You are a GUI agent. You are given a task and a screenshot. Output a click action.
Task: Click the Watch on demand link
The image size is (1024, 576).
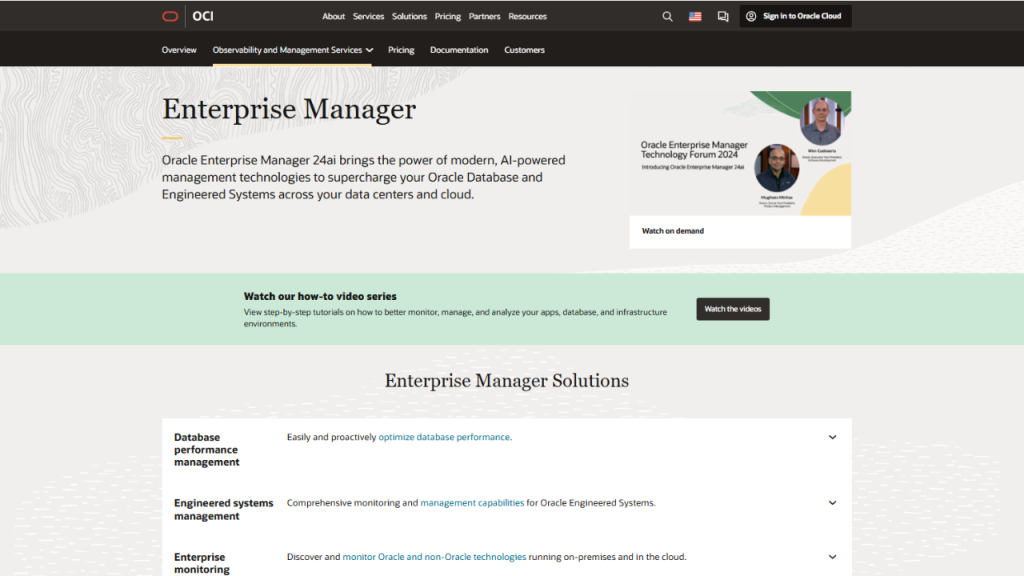(x=673, y=231)
